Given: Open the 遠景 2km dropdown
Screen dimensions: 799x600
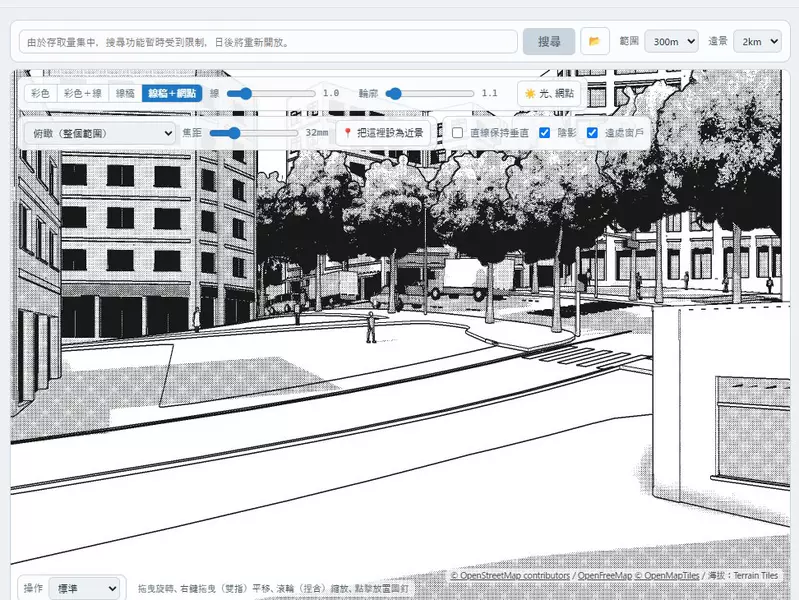Looking at the screenshot, I should 757,41.
